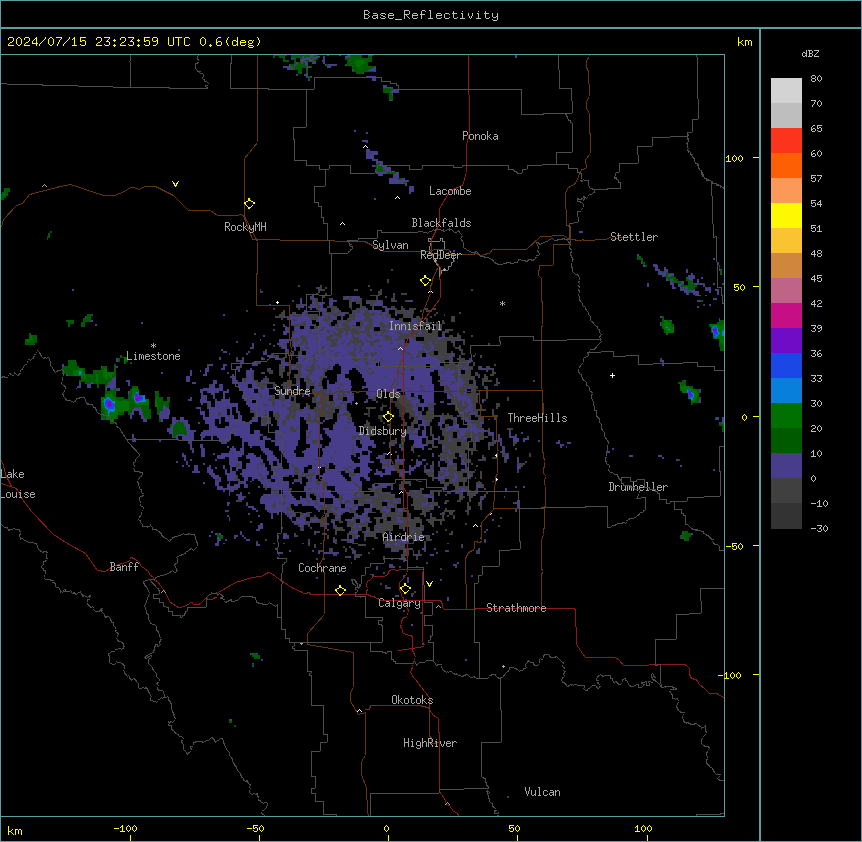Pick the red 60-65 dBZ legend swatch

click(786, 141)
